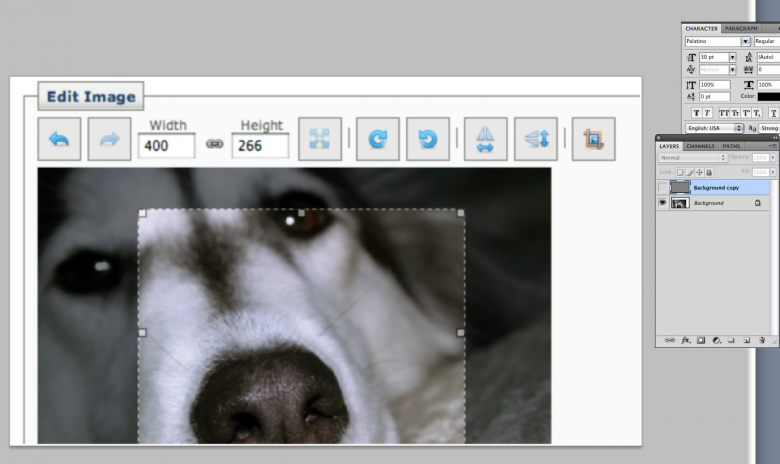Screen dimensions: 780x464
Task: Toggle Superscript text style
Action: [746, 113]
